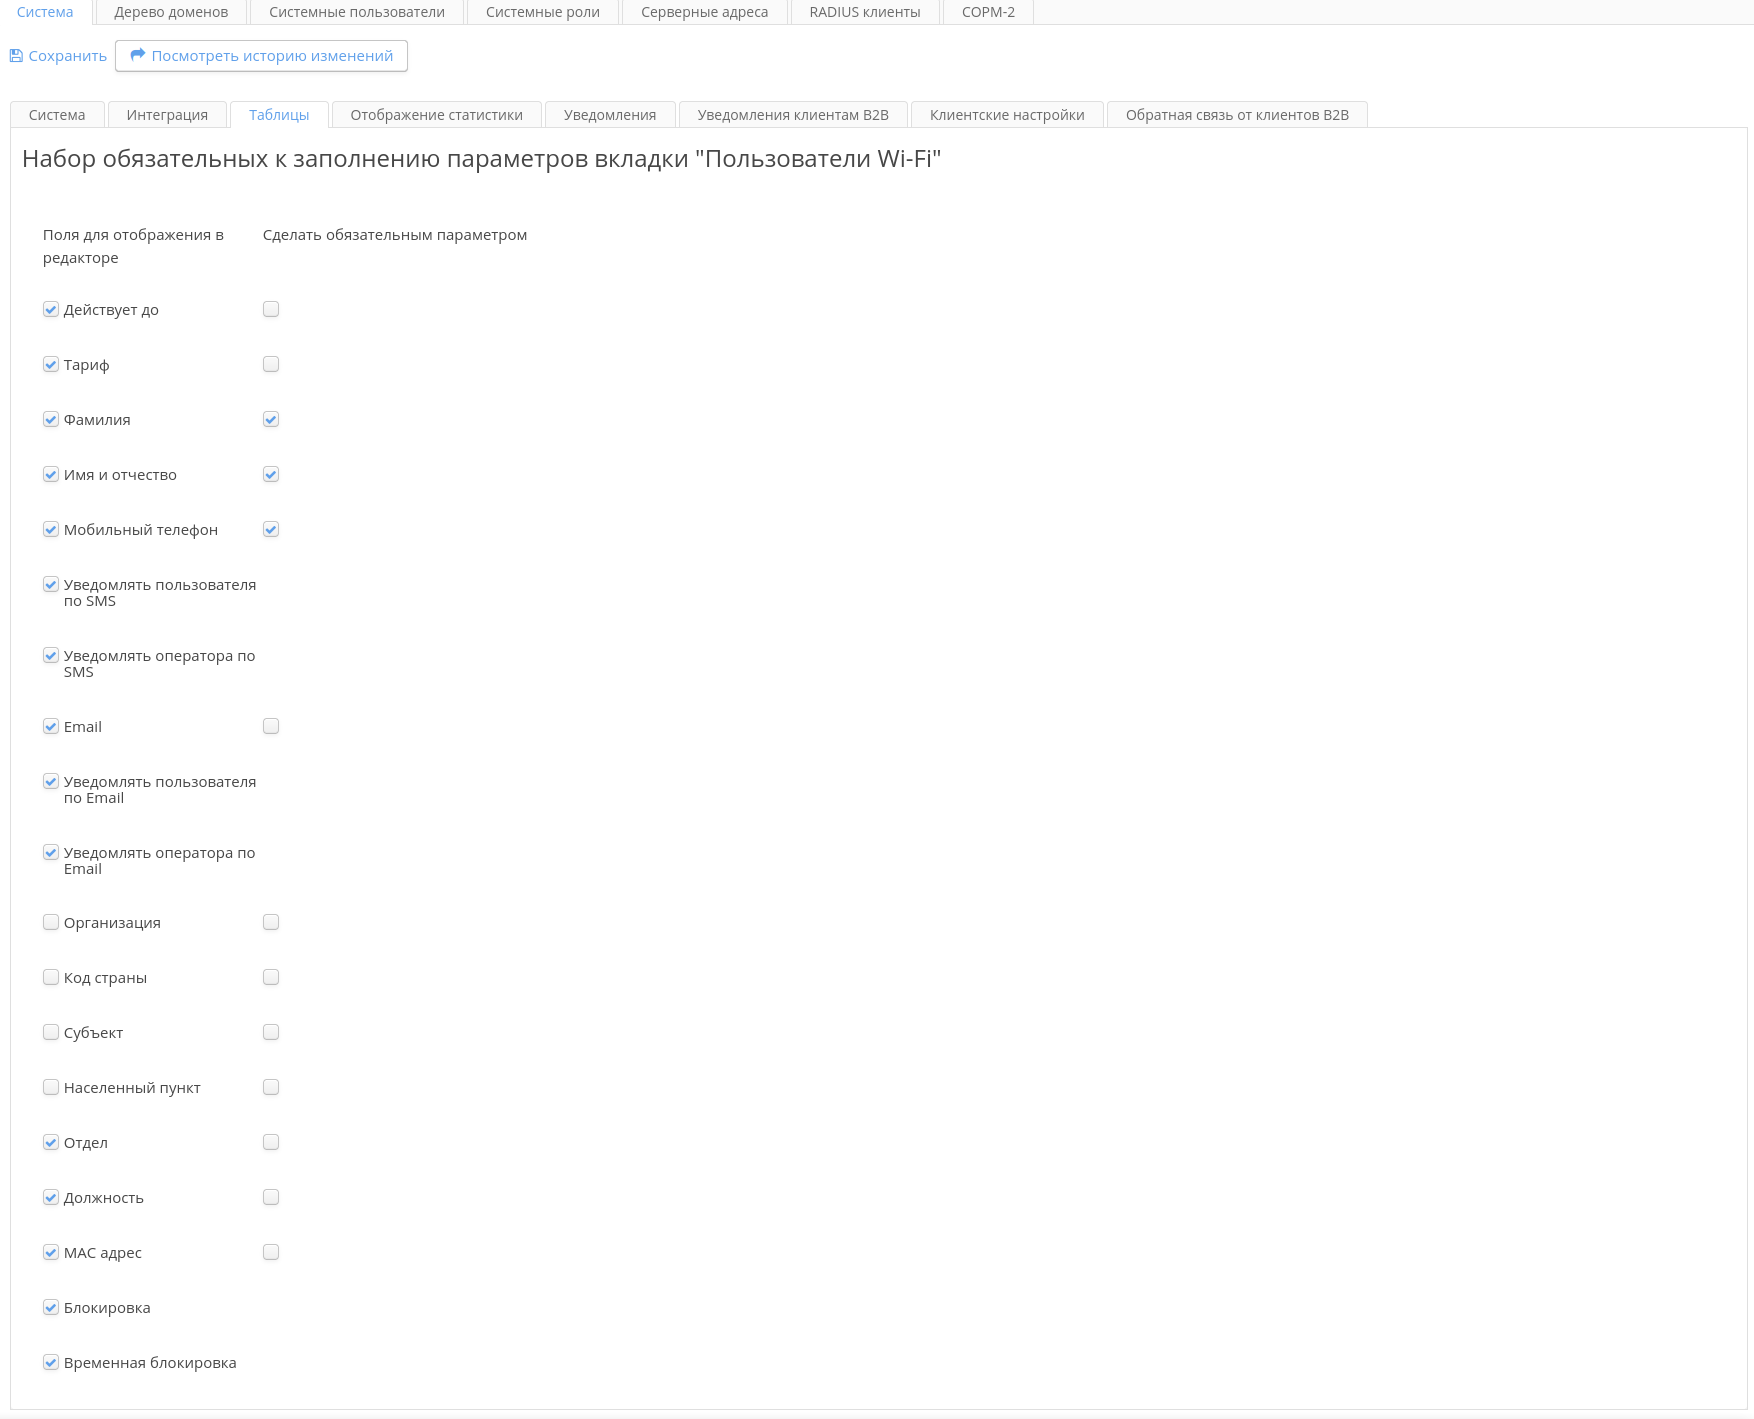
Task: Make Email a required parameter
Action: coord(271,726)
